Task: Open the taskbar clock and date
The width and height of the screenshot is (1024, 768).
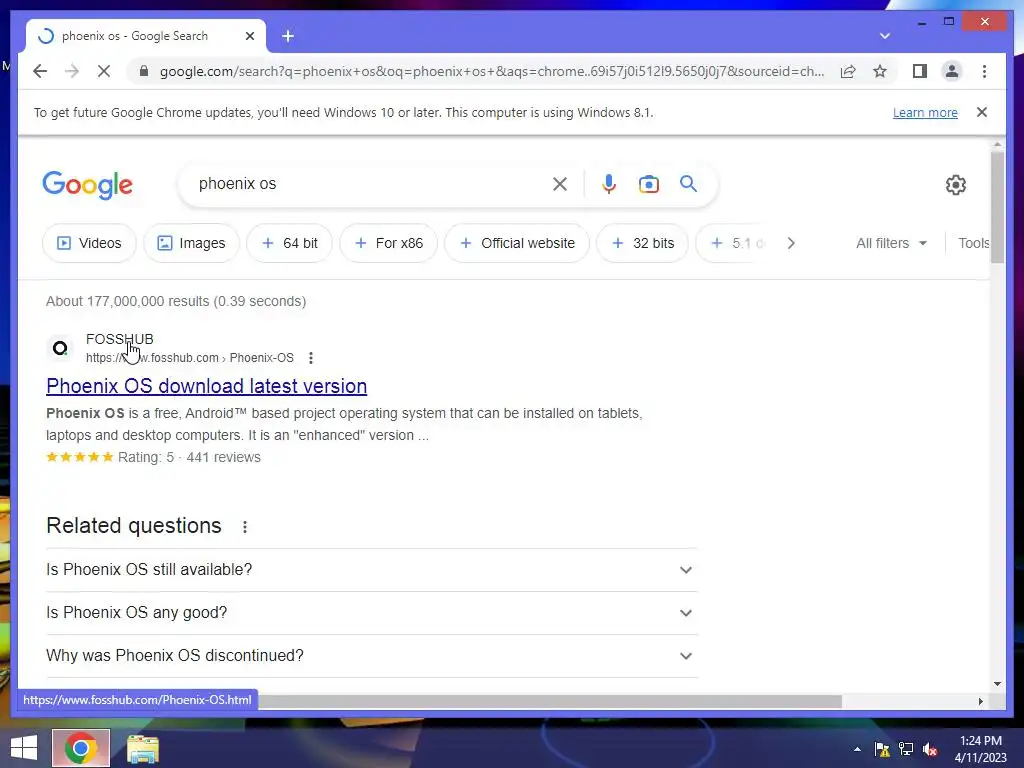Action: point(980,749)
